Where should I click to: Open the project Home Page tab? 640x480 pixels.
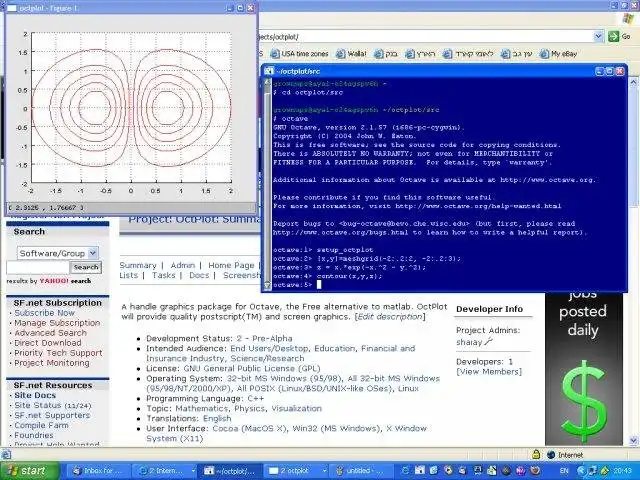tap(231, 265)
